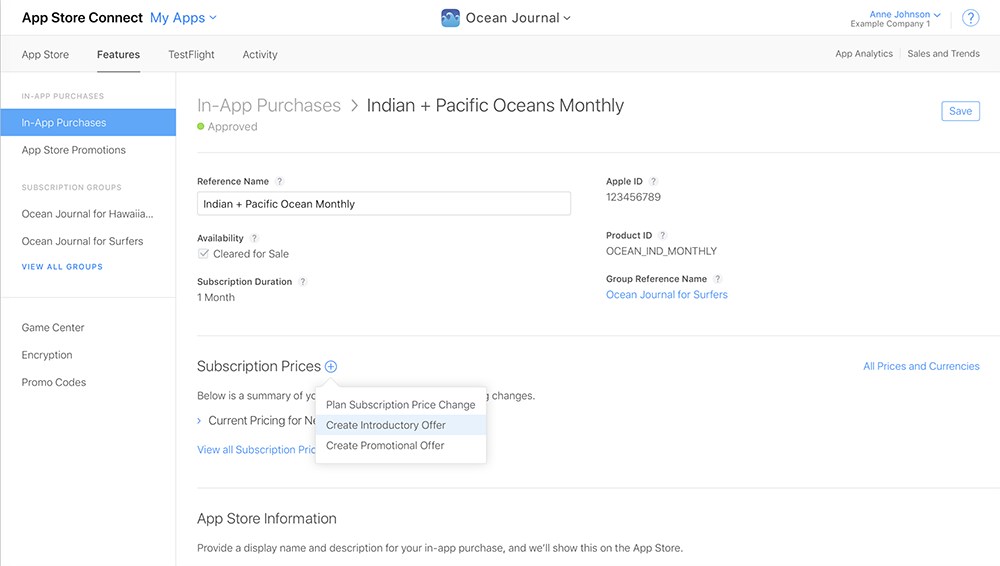Click the 1 Month duration value
Image resolution: width=1000 pixels, height=566 pixels.
216,297
